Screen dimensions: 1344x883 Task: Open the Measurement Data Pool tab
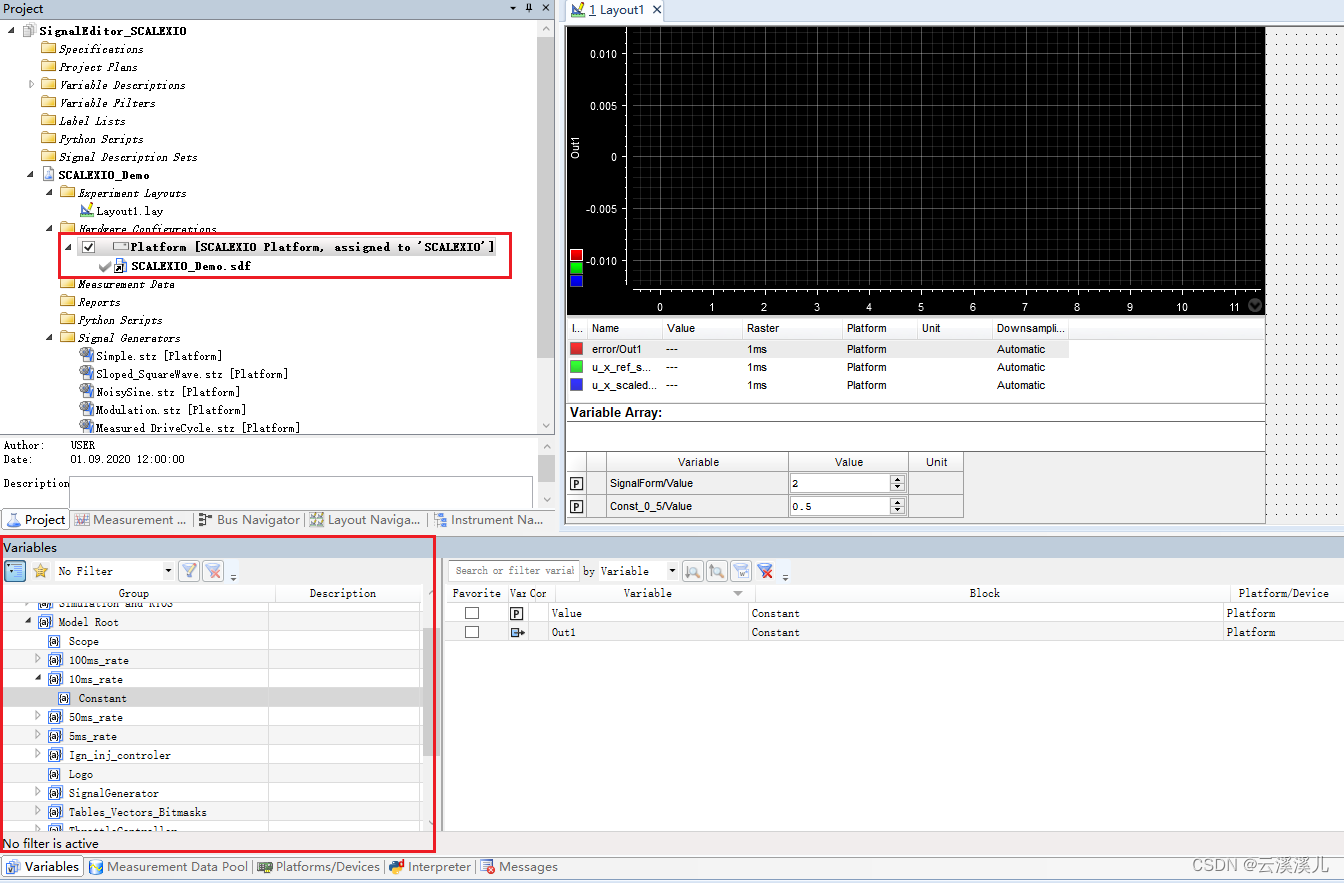pos(168,867)
